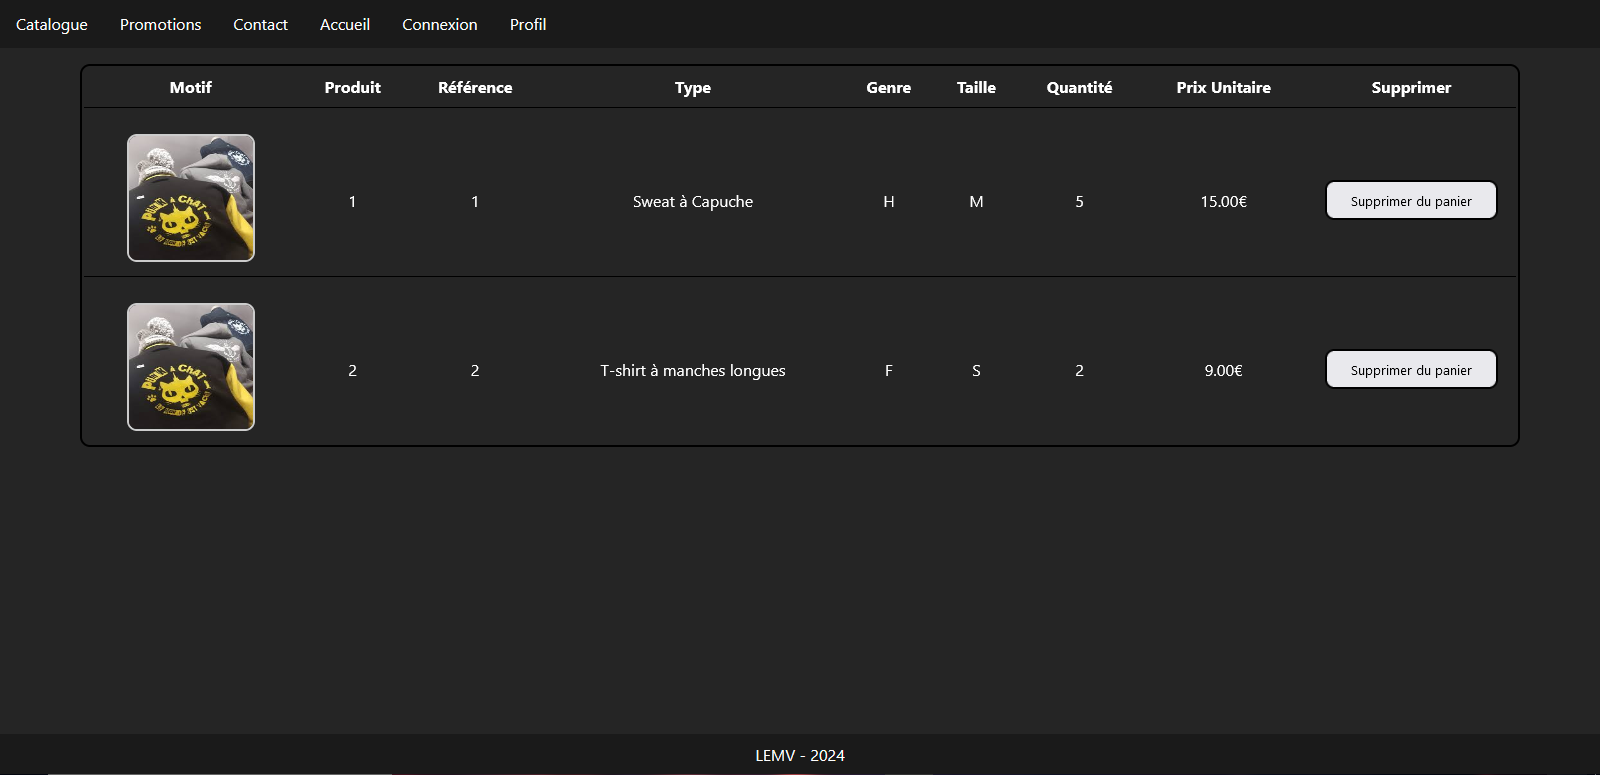Select the T-shirt à manches longues text
The width and height of the screenshot is (1600, 775).
693,371
